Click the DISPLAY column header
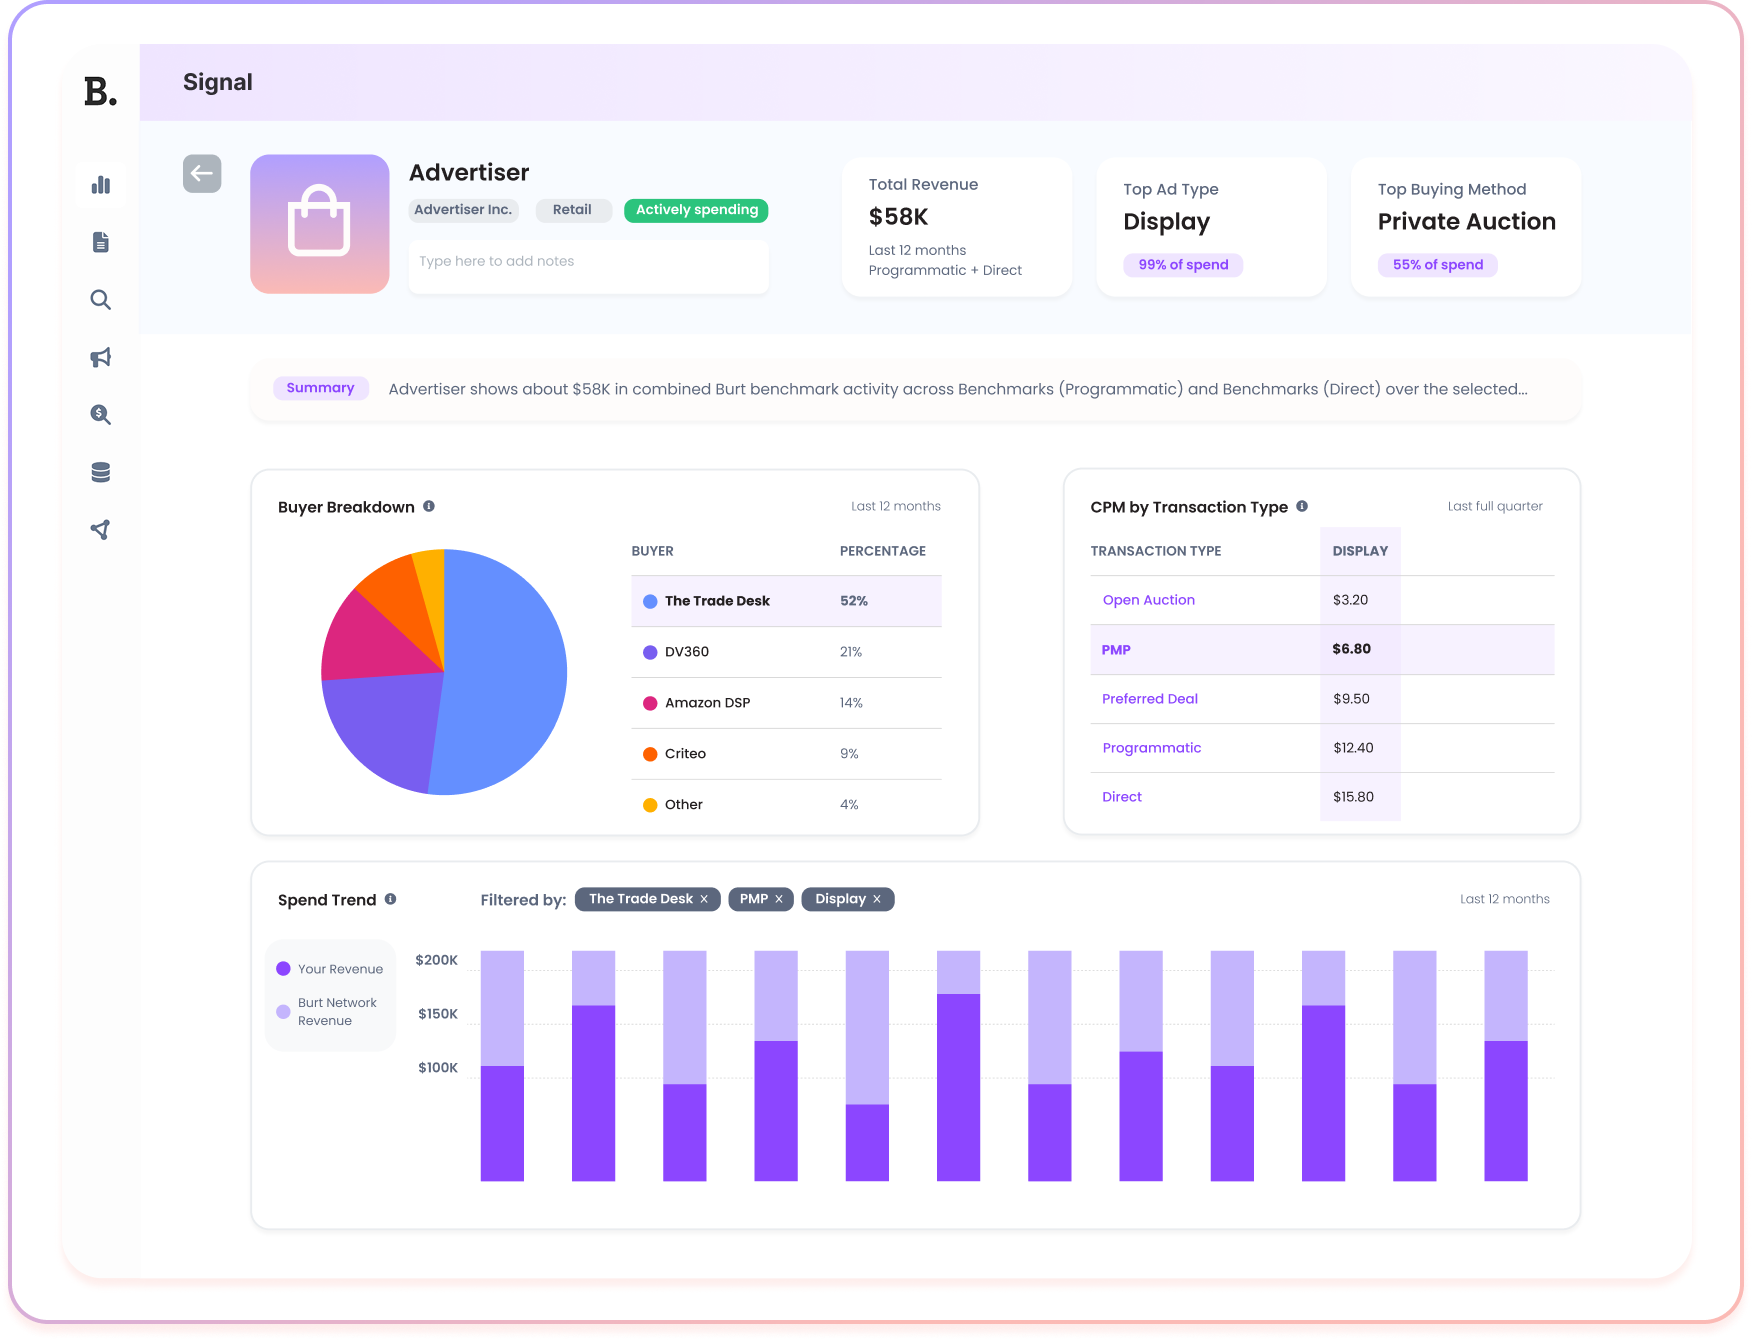Viewport: 1752px width, 1340px height. [1360, 551]
